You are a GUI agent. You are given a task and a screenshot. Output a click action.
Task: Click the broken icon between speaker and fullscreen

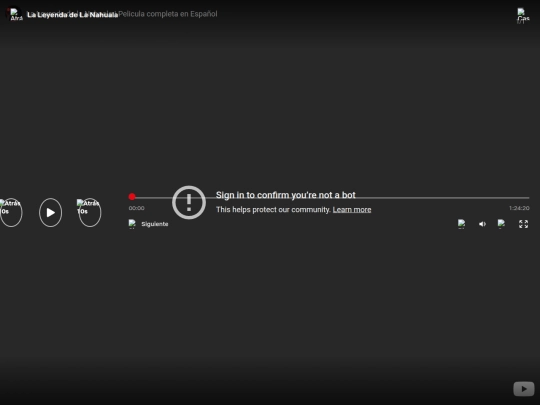click(502, 224)
